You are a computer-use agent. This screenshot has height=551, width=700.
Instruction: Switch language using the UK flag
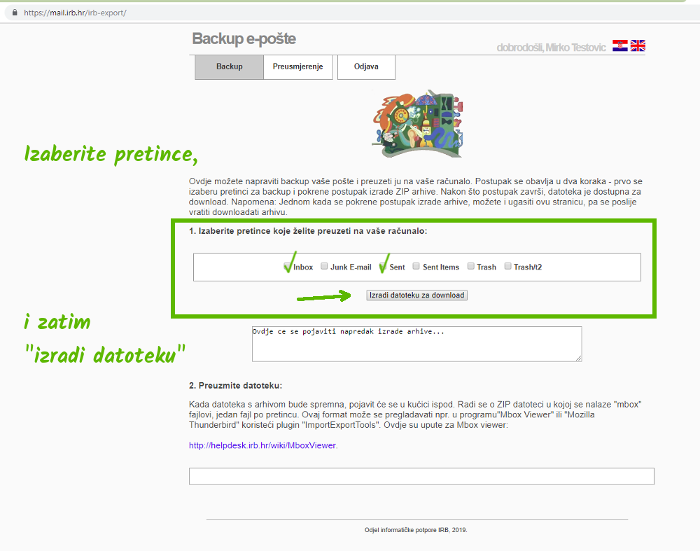pos(638,46)
